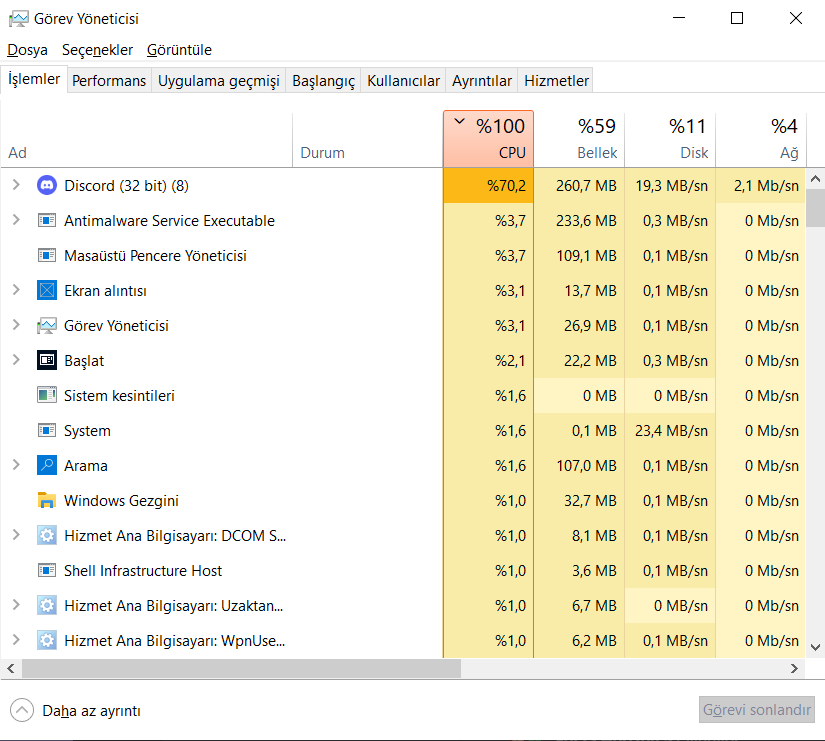Click the 23,4 MB/sn disk cell
This screenshot has height=741, width=825.
pos(671,431)
